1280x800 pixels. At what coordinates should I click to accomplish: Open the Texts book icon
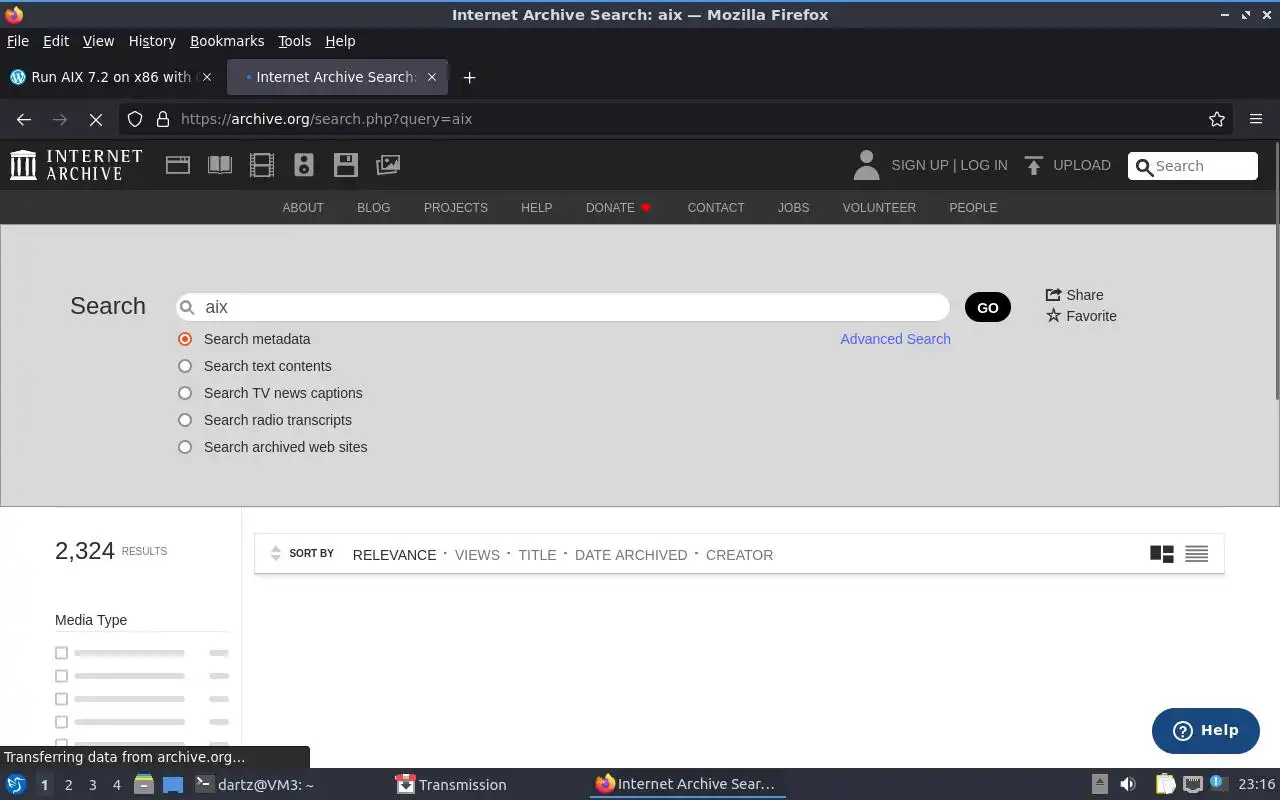pos(220,165)
